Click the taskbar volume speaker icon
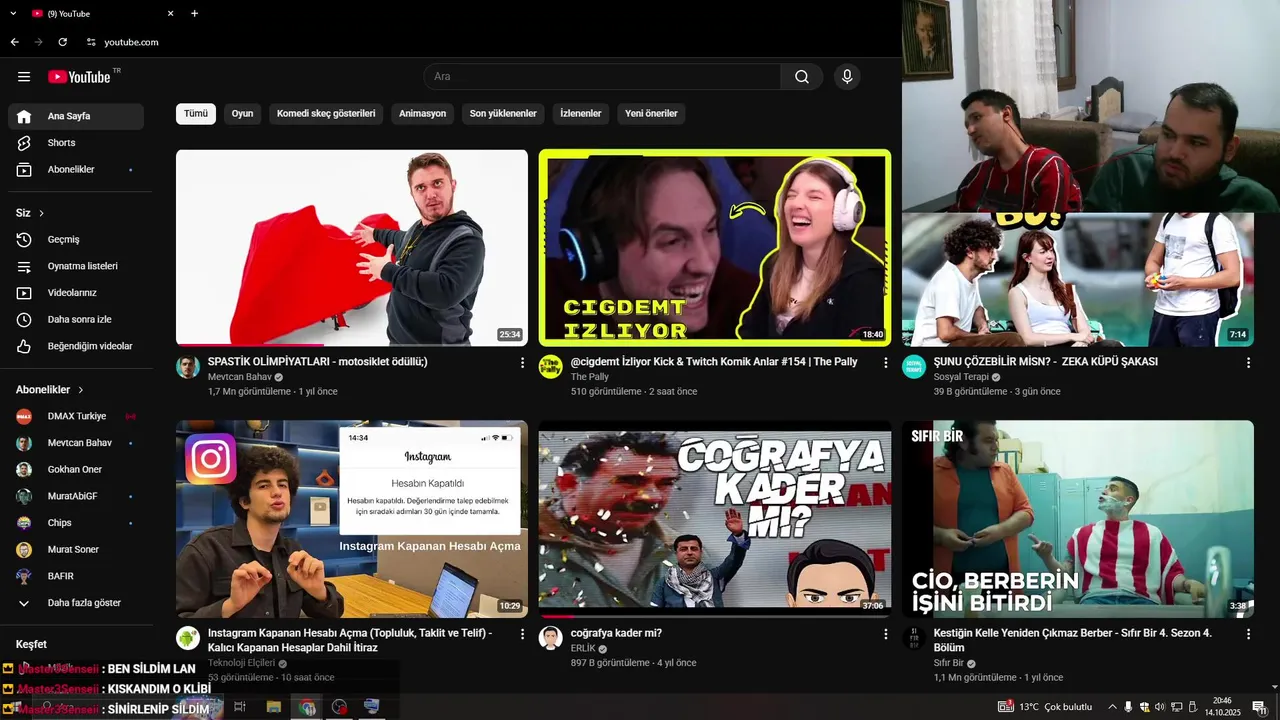 pyautogui.click(x=1160, y=707)
